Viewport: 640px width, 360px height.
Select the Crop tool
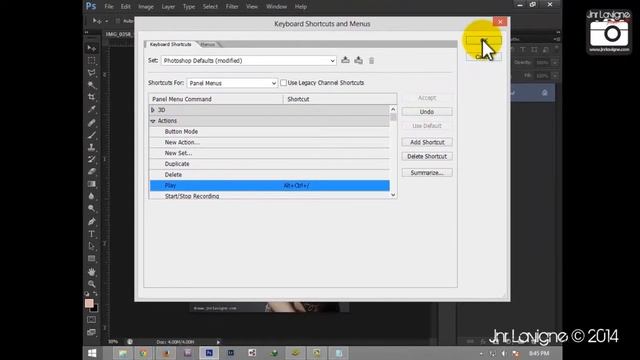[92, 97]
